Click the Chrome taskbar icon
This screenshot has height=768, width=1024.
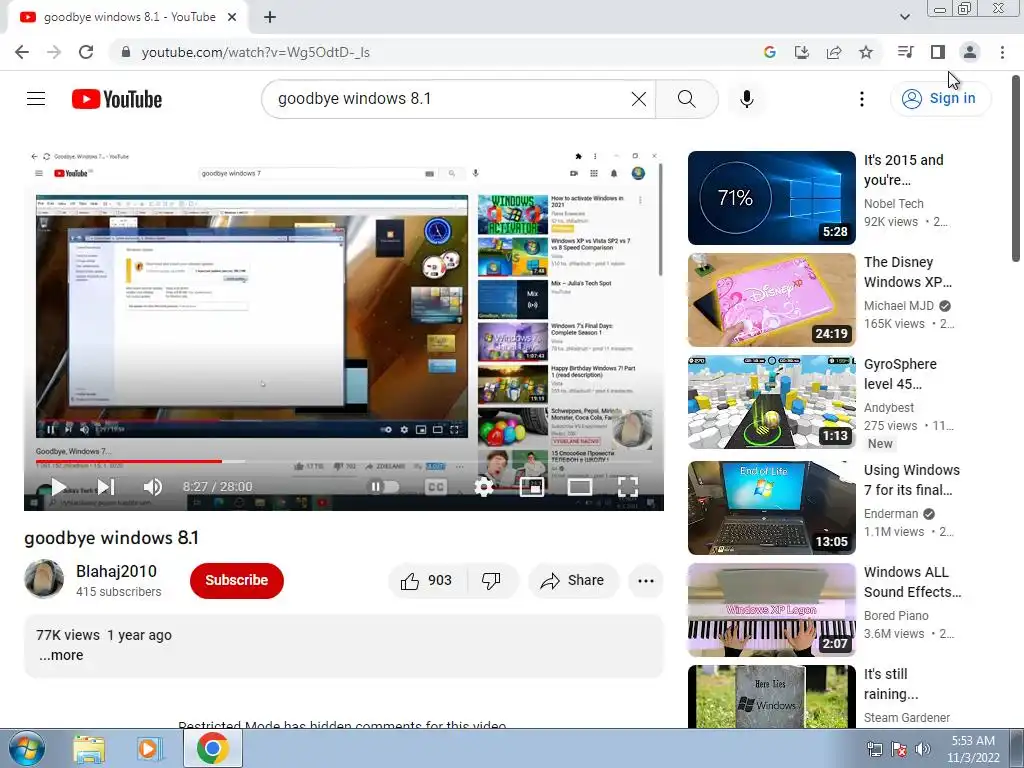(x=213, y=748)
